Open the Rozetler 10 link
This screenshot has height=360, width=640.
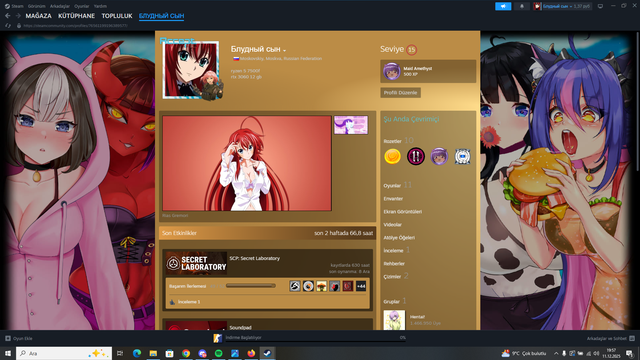(x=398, y=141)
